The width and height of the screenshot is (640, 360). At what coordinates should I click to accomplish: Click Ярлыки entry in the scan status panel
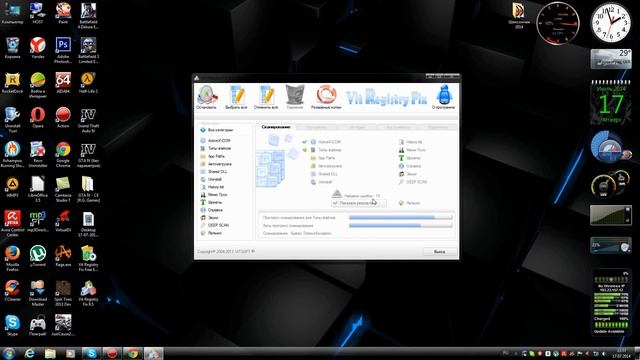[x=409, y=203]
